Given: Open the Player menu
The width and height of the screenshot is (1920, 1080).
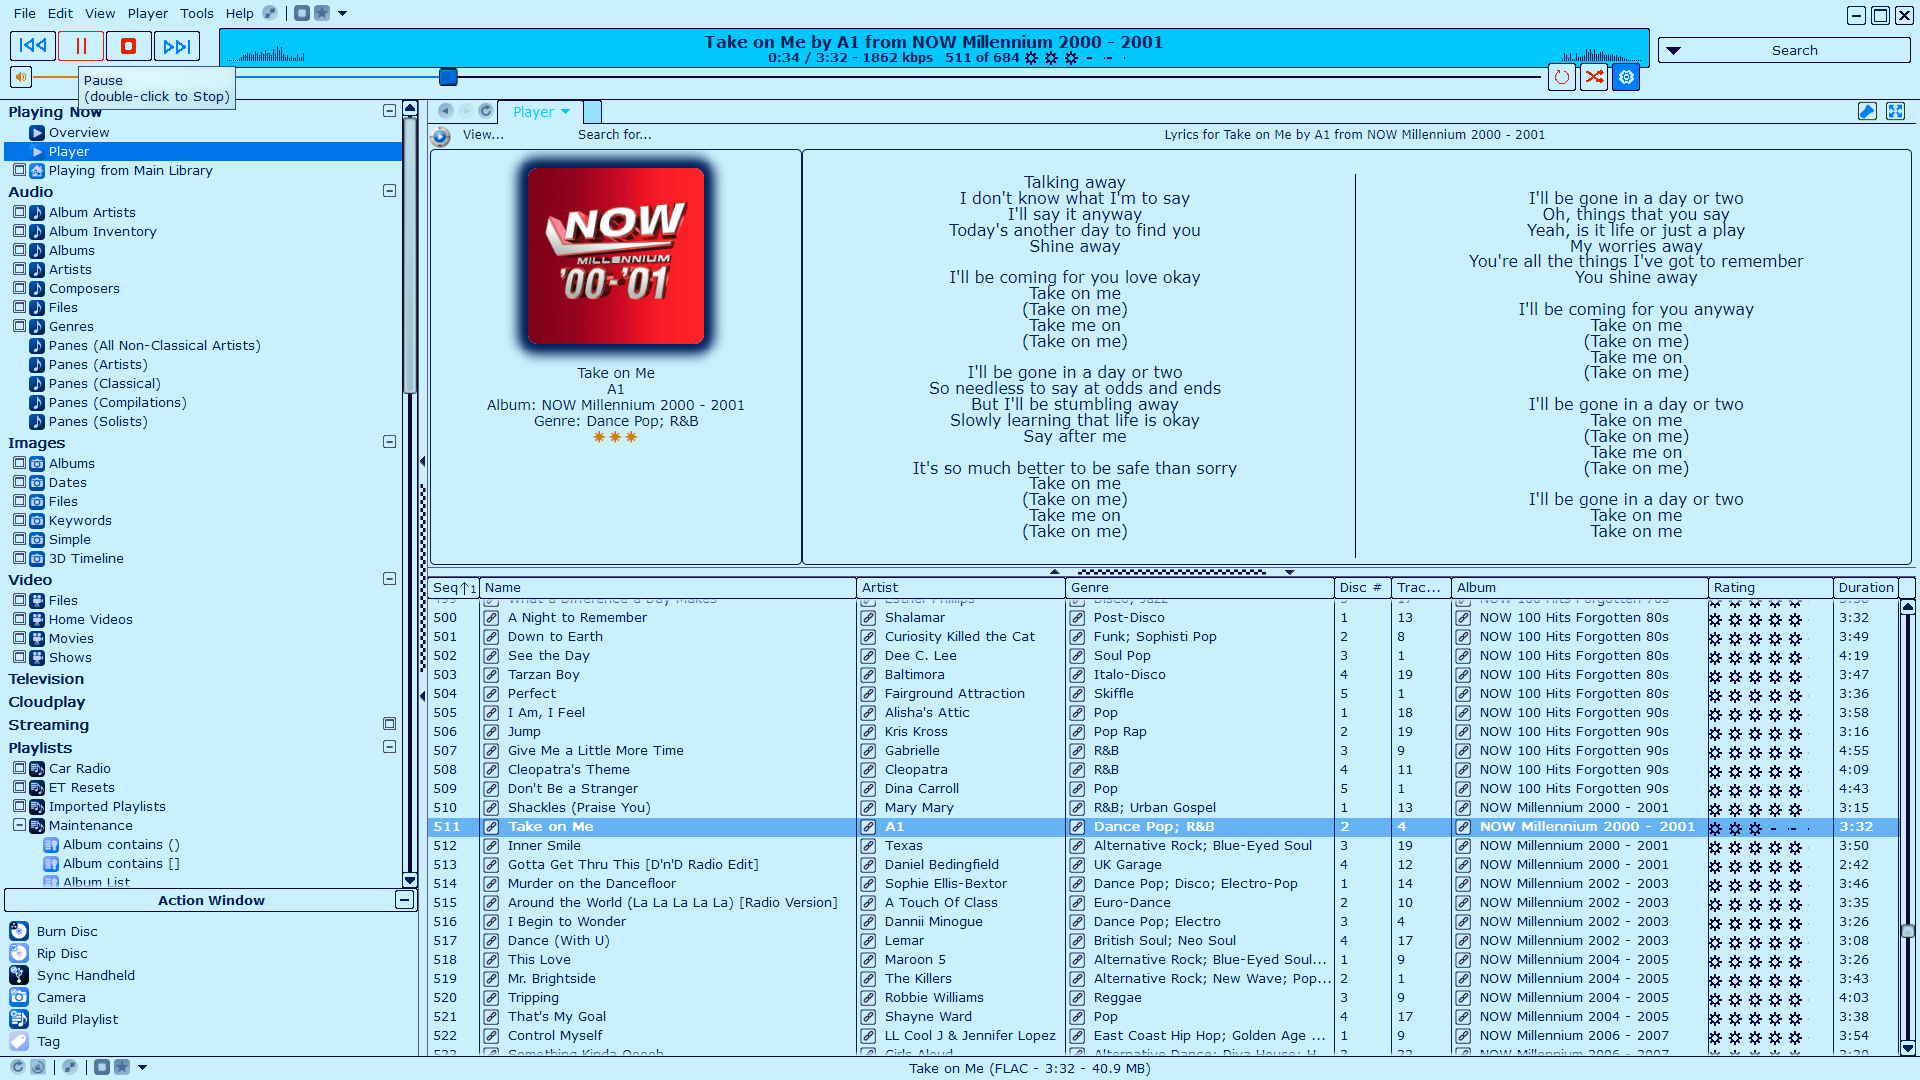Looking at the screenshot, I should 147,13.
